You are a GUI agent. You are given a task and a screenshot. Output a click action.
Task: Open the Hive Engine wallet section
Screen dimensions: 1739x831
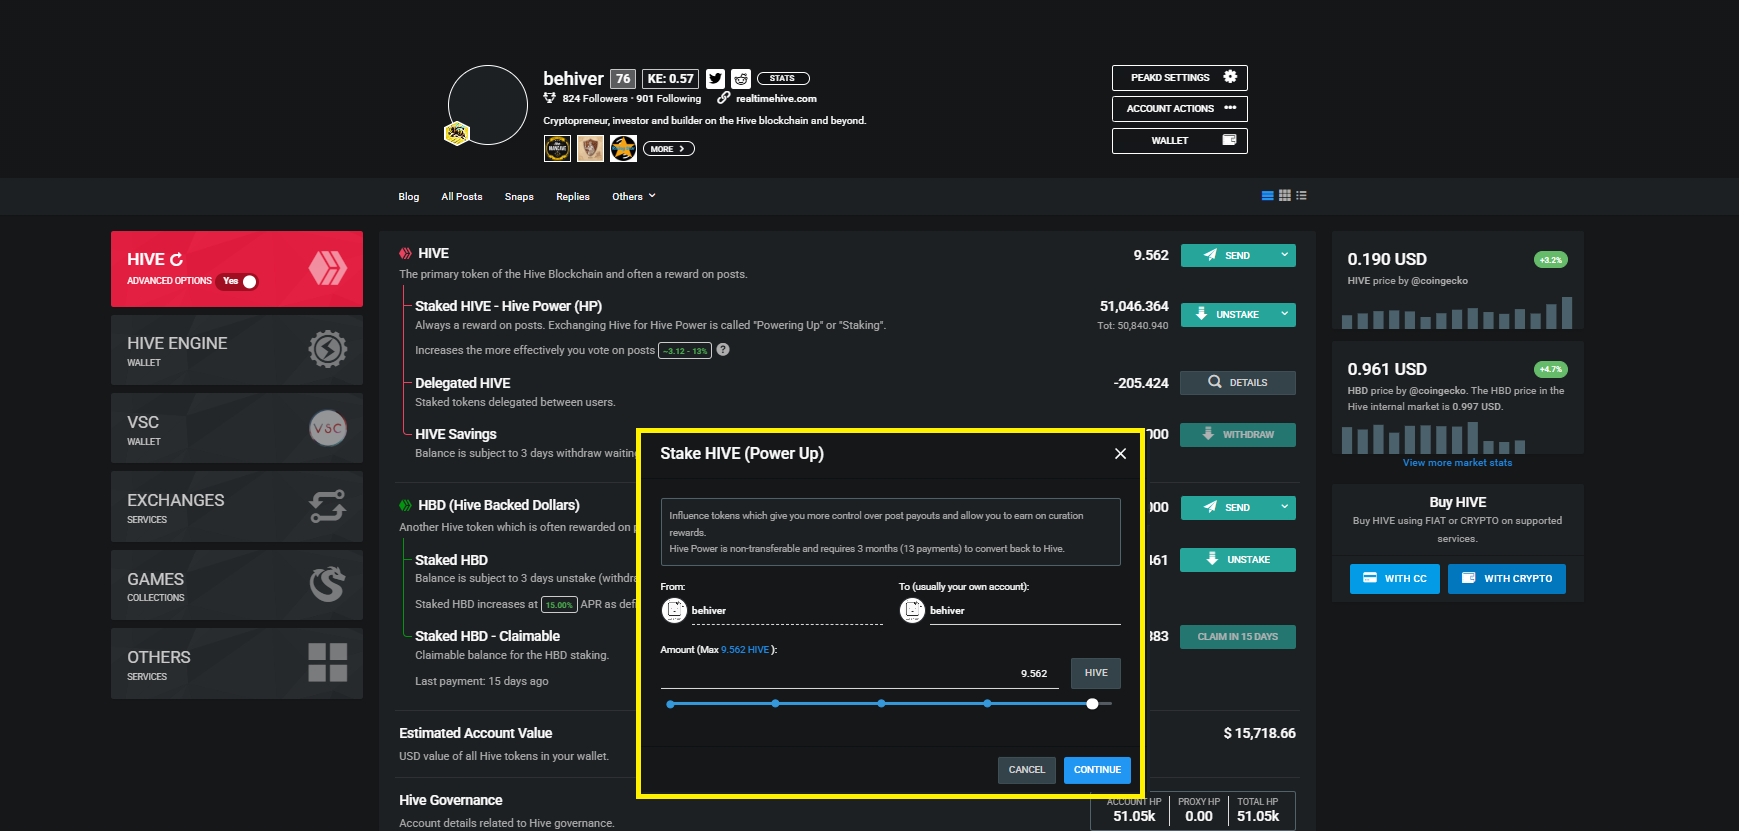237,350
